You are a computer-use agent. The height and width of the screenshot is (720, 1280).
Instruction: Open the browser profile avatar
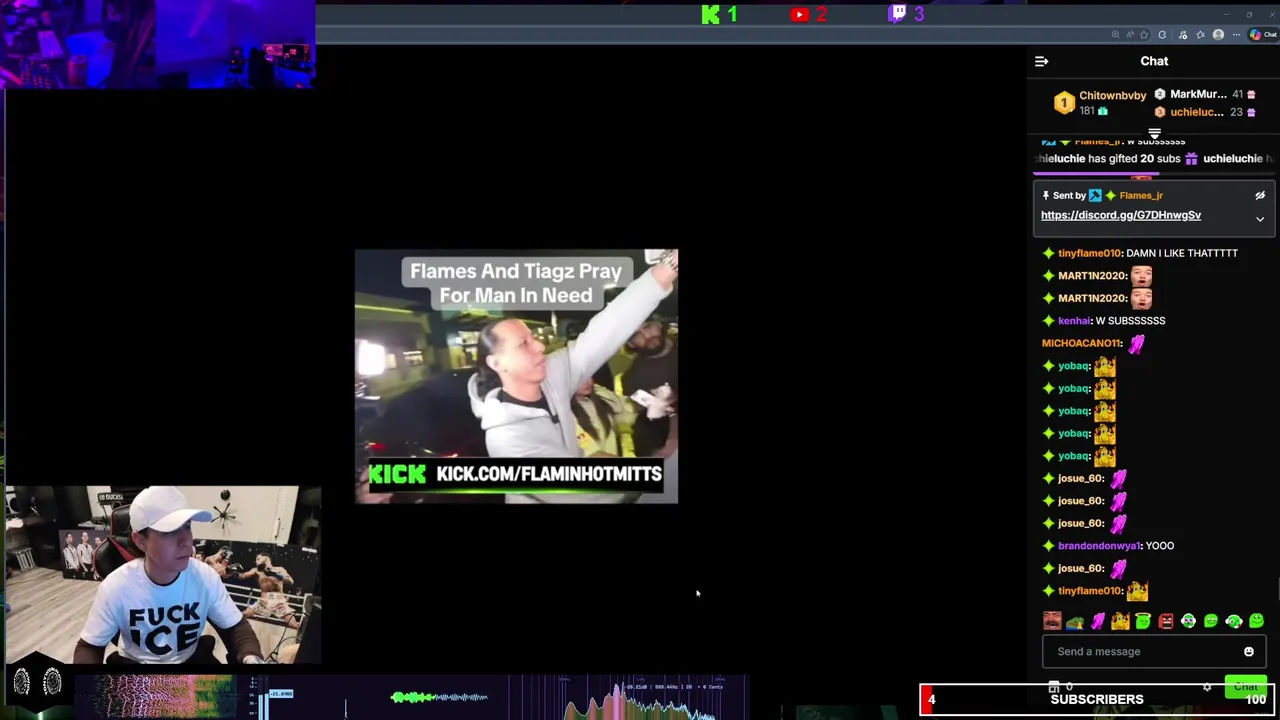tap(1218, 35)
